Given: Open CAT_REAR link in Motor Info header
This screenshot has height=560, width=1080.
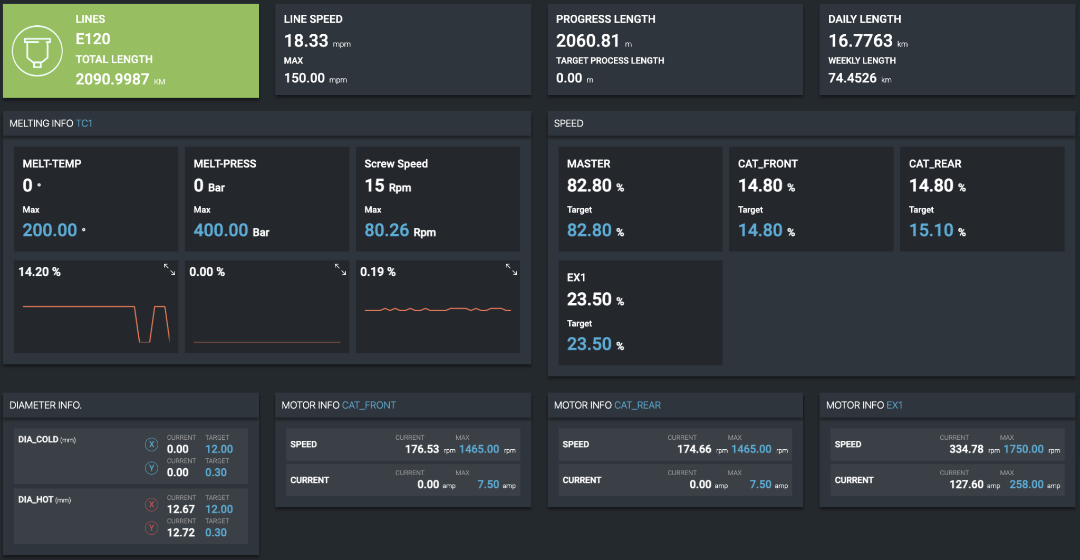Looking at the screenshot, I should point(637,405).
